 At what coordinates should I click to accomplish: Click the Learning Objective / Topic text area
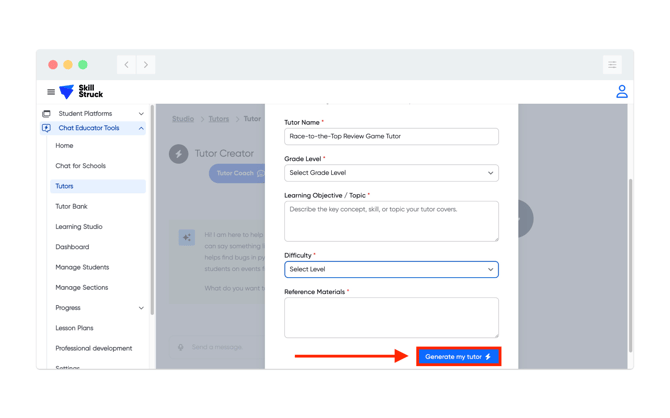click(x=391, y=221)
